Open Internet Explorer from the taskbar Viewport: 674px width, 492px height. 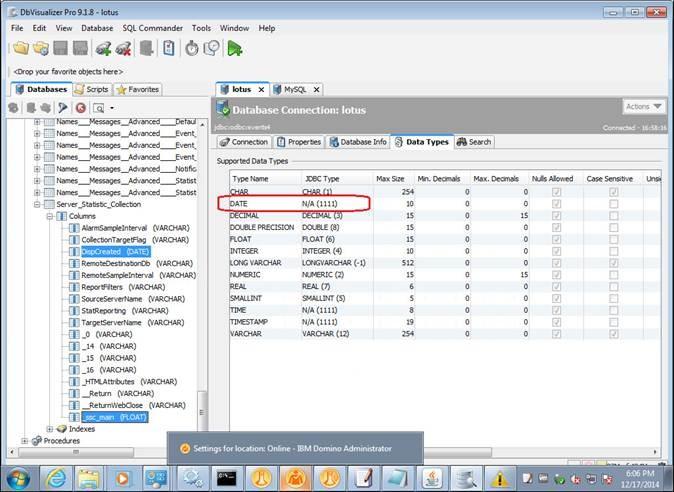pyautogui.click(x=56, y=478)
